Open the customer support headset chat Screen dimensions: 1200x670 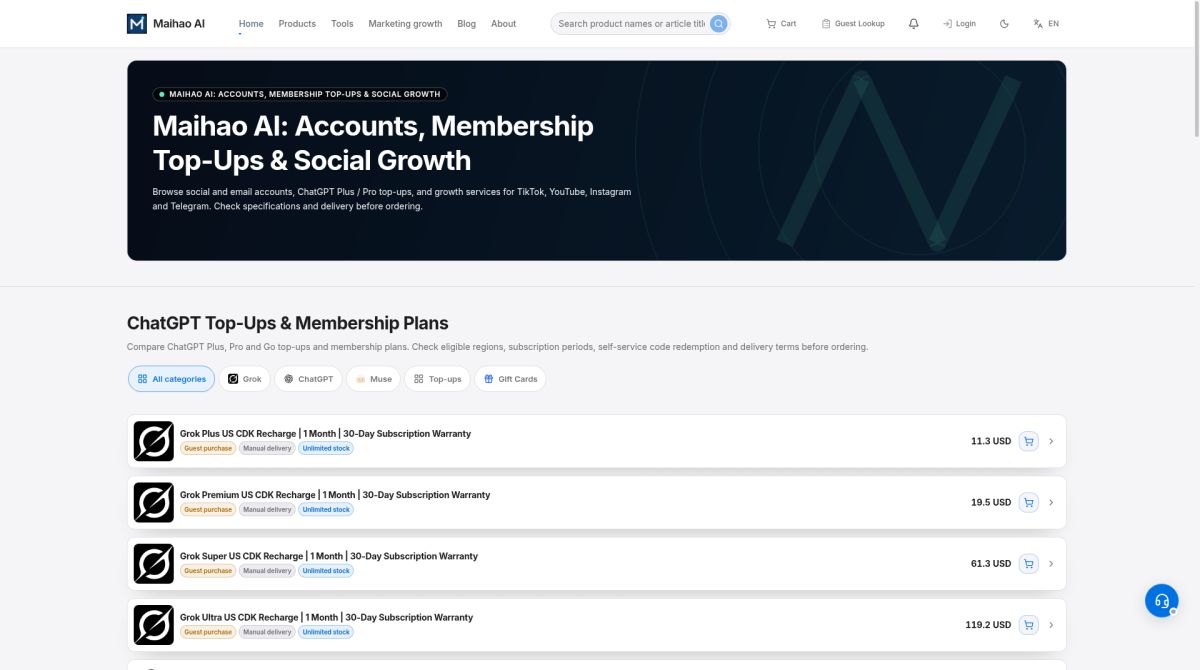point(1162,601)
